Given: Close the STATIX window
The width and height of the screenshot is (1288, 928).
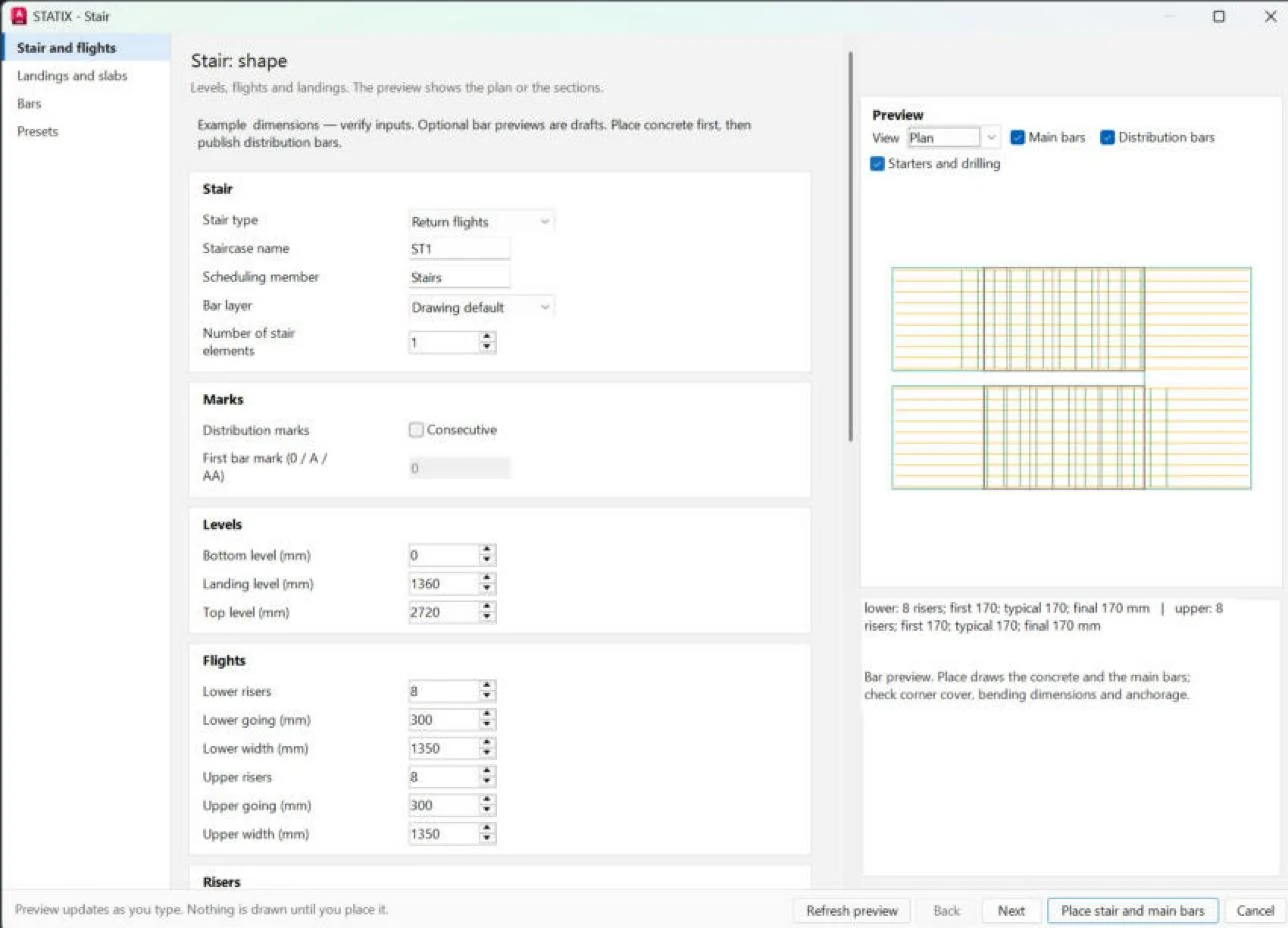Looking at the screenshot, I should (x=1270, y=16).
